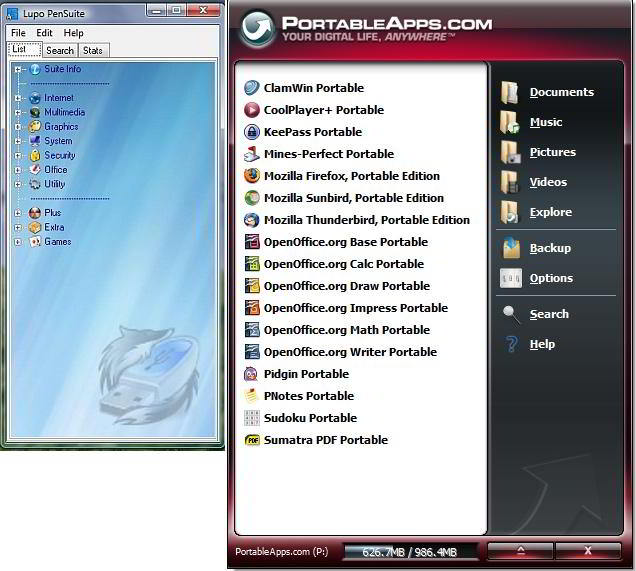Click the Mozilla Thunderbird icon
This screenshot has width=636, height=571.
pos(251,220)
